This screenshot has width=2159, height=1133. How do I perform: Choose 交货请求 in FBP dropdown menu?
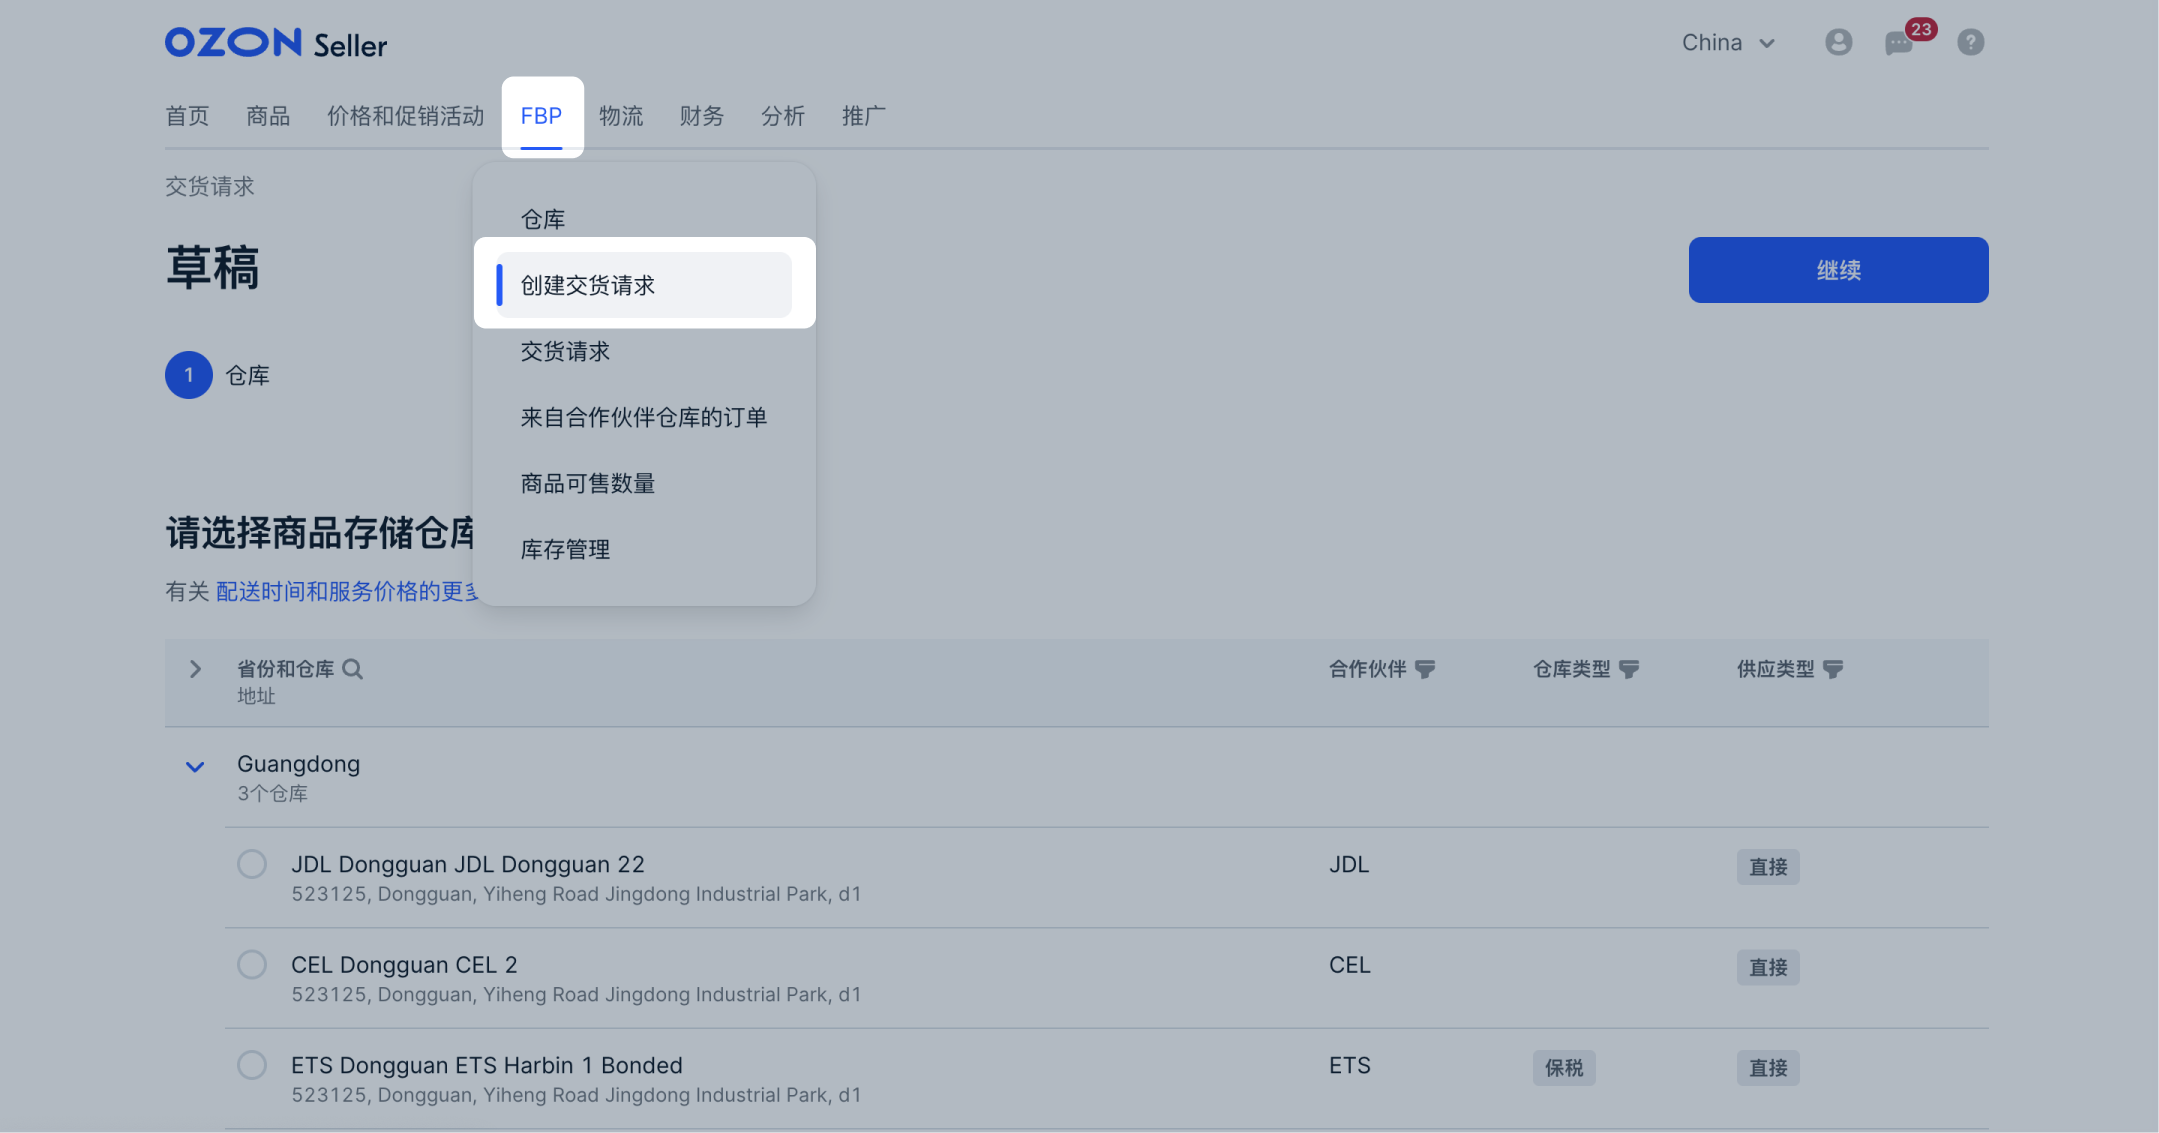[644, 351]
